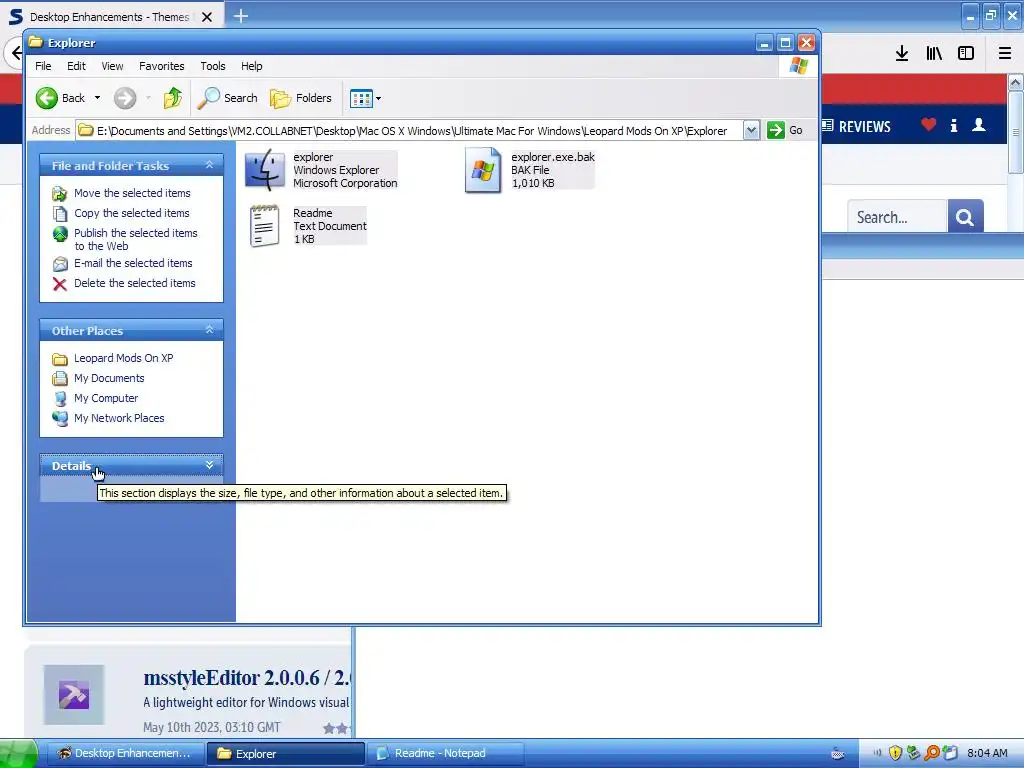1024x768 pixels.
Task: Open My Network Places link
Action: [x=119, y=418]
